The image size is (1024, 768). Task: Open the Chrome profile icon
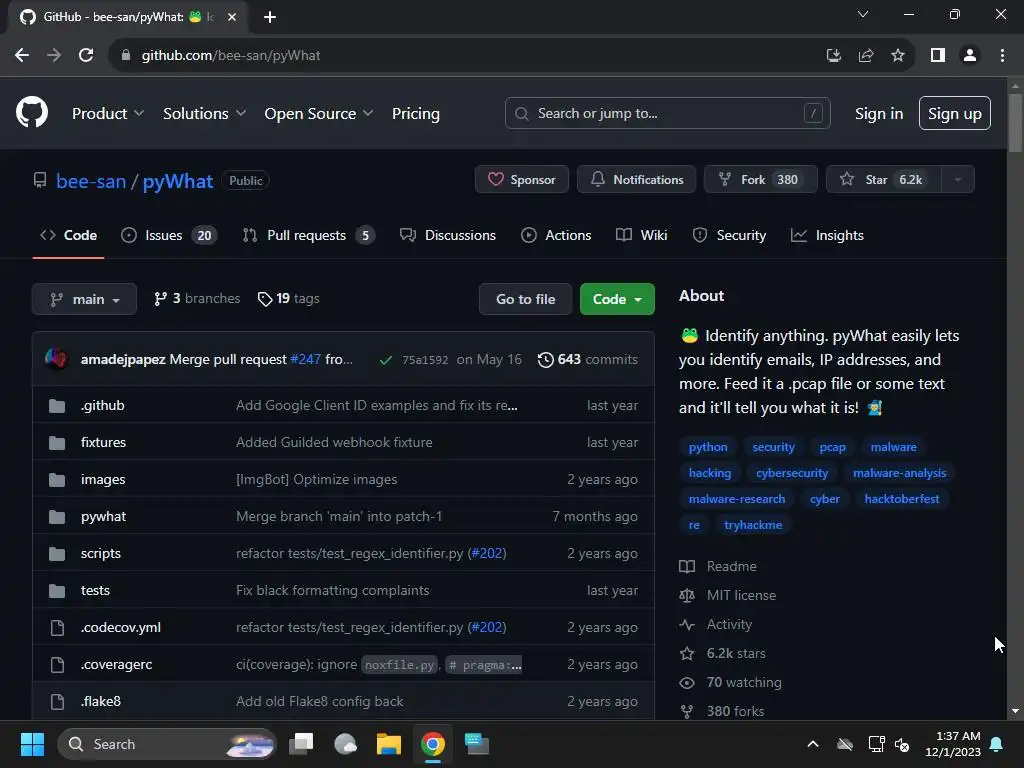(x=970, y=56)
